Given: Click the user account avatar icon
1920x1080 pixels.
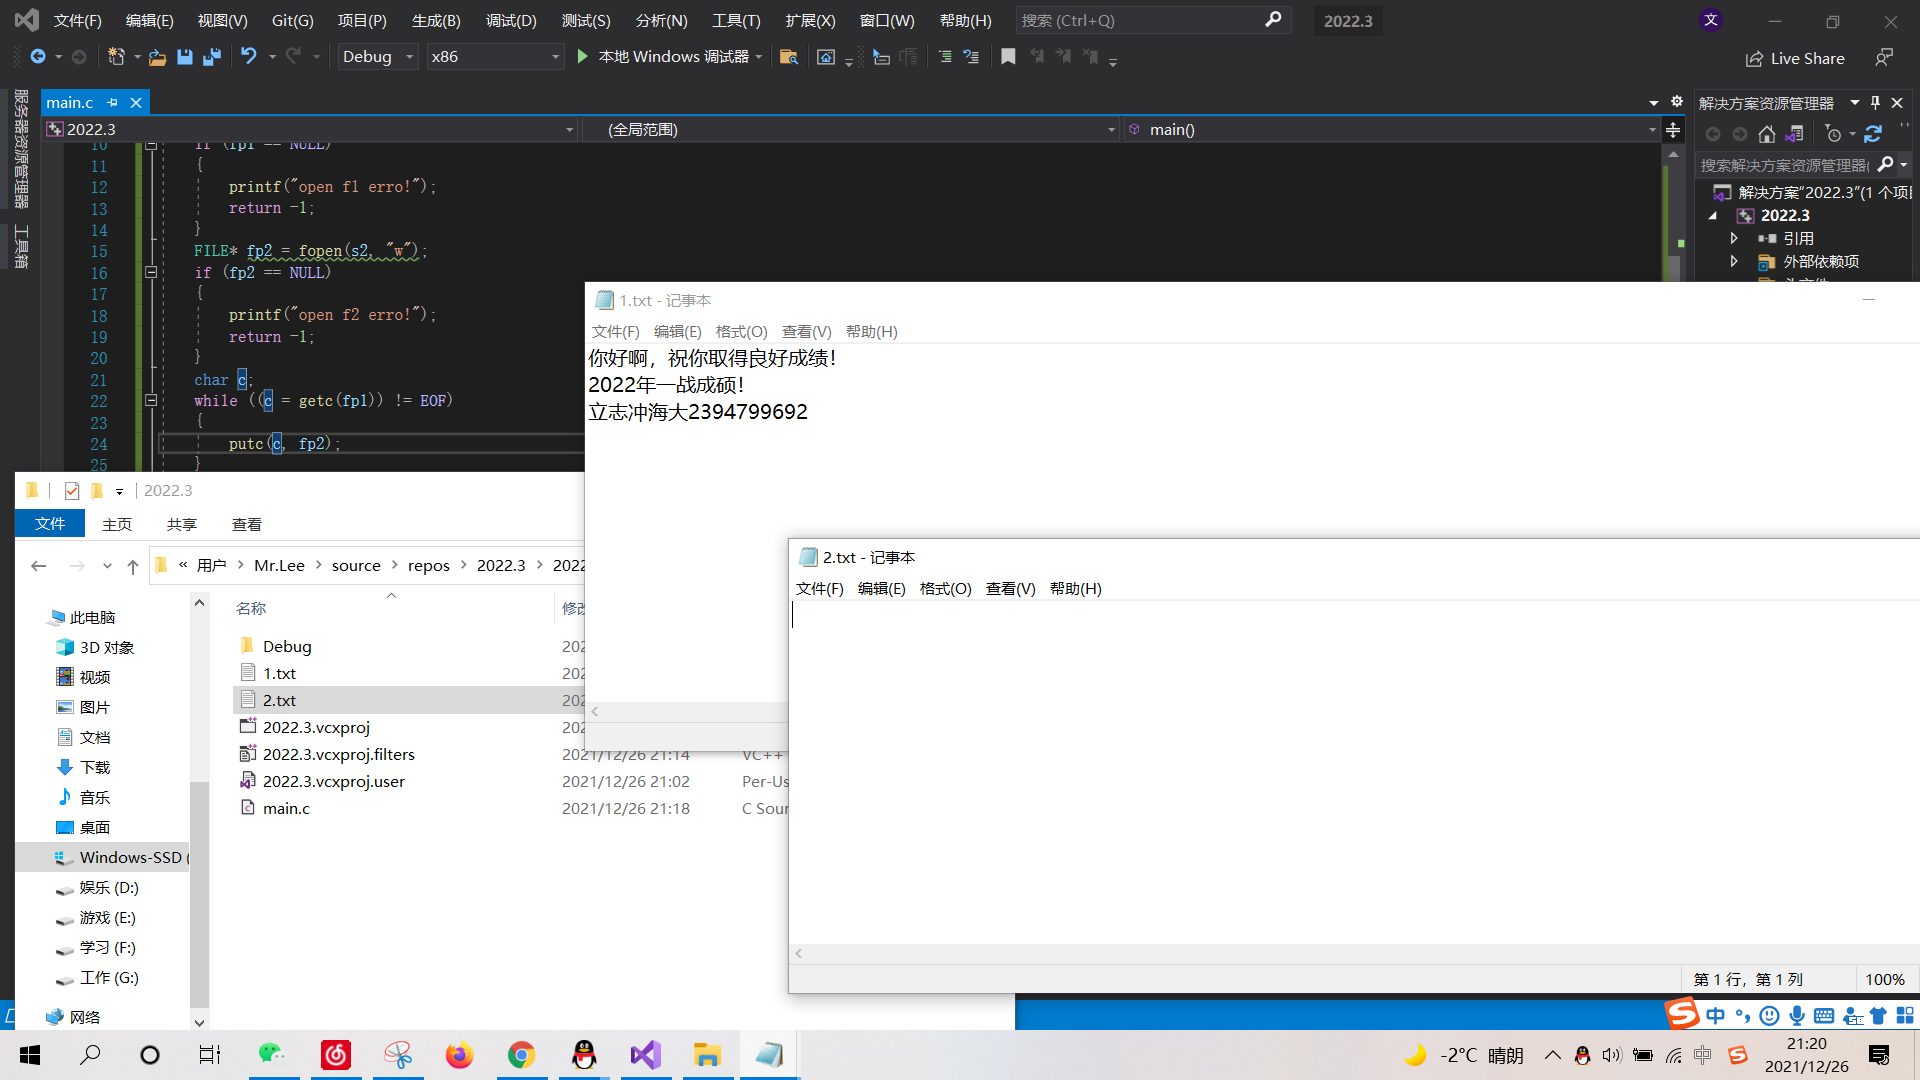Looking at the screenshot, I should tap(1711, 20).
